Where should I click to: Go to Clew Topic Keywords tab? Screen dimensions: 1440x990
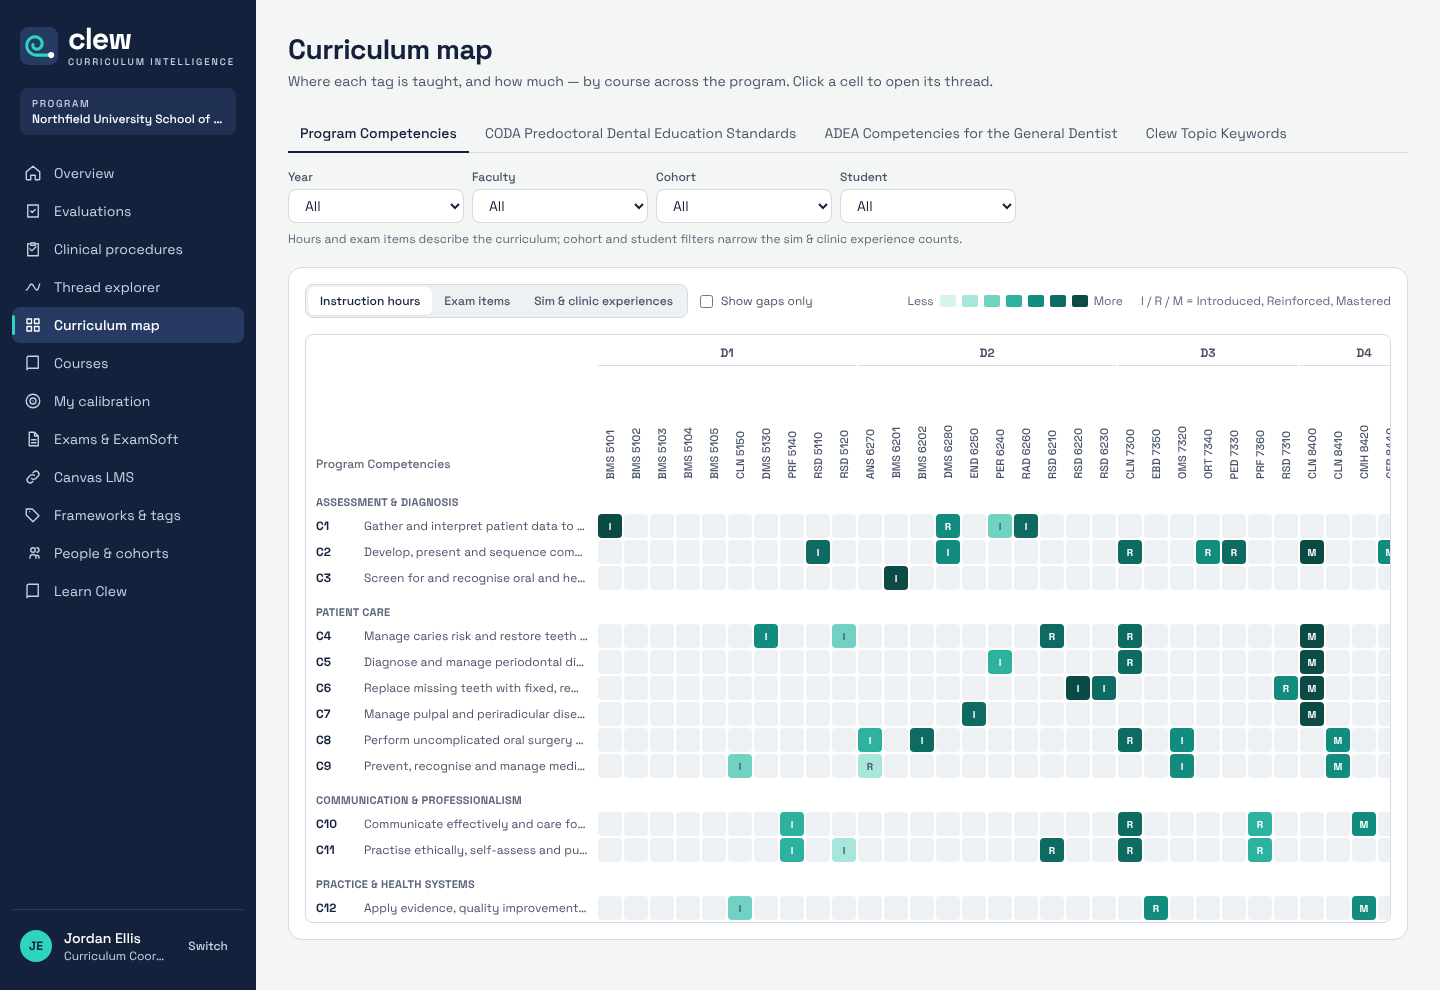pos(1216,134)
